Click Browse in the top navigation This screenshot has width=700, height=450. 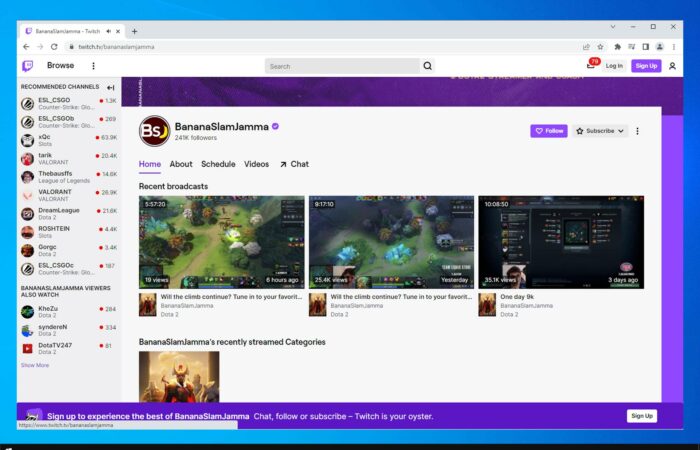[x=60, y=66]
